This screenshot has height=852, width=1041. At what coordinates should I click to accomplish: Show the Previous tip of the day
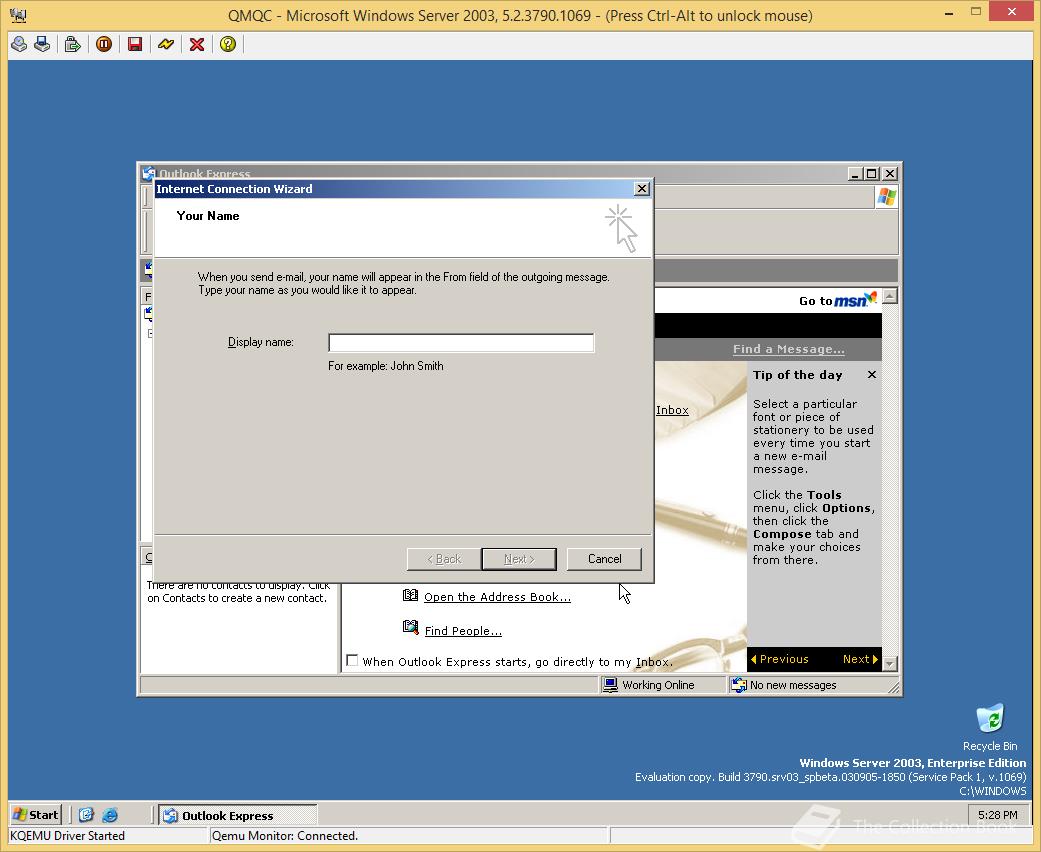tap(779, 659)
